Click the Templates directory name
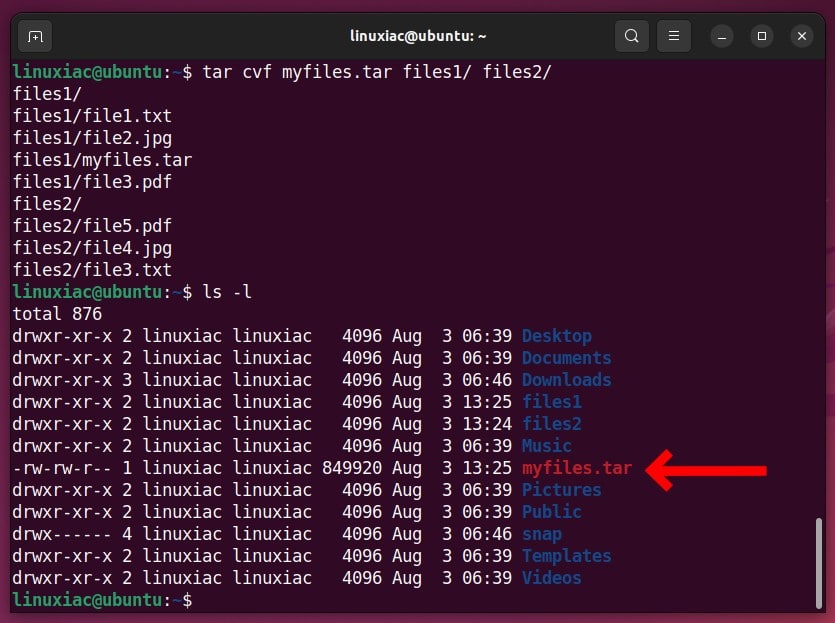835x623 pixels. click(567, 556)
